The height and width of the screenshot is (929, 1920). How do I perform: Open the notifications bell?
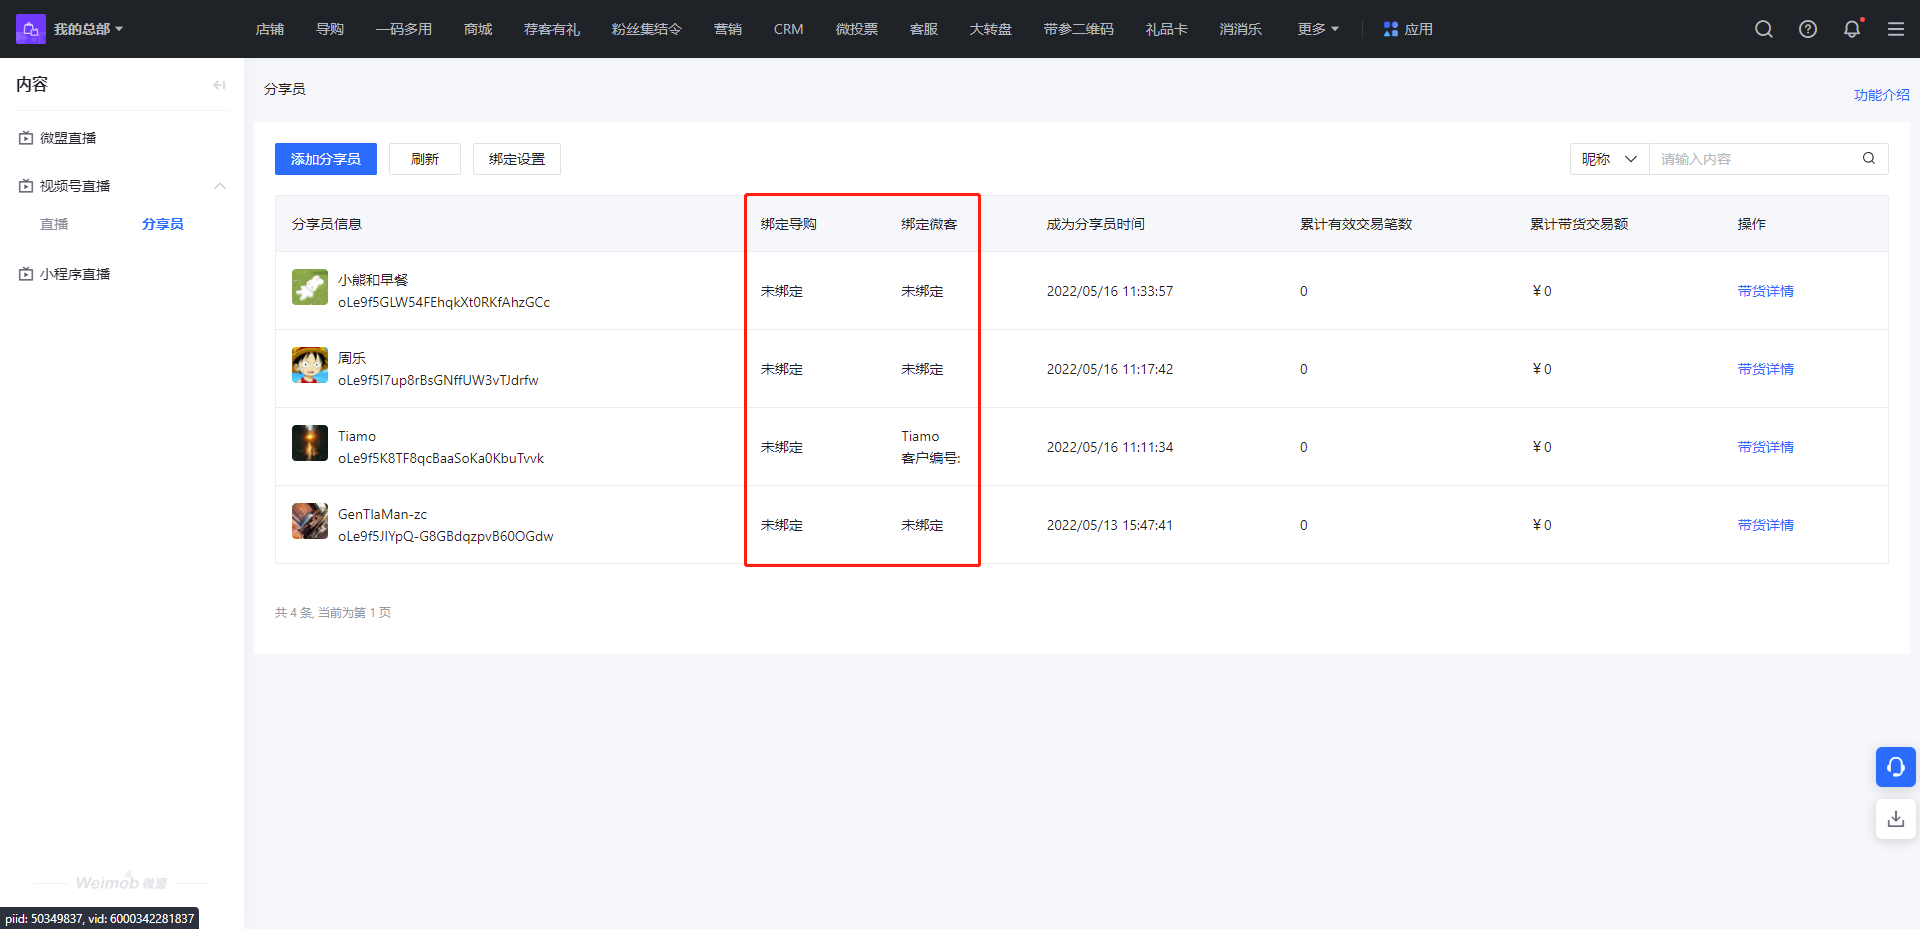pyautogui.click(x=1852, y=29)
